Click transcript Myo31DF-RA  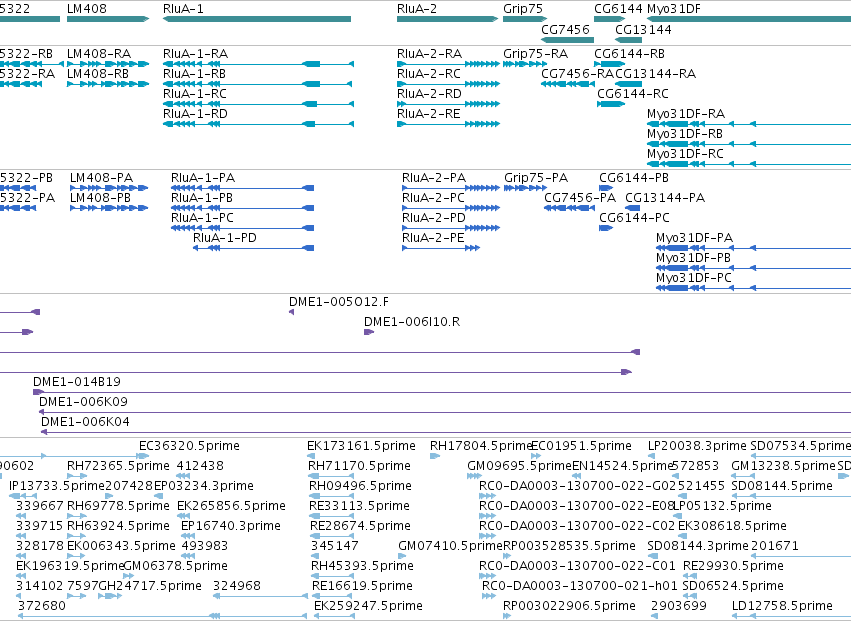[x=686, y=114]
